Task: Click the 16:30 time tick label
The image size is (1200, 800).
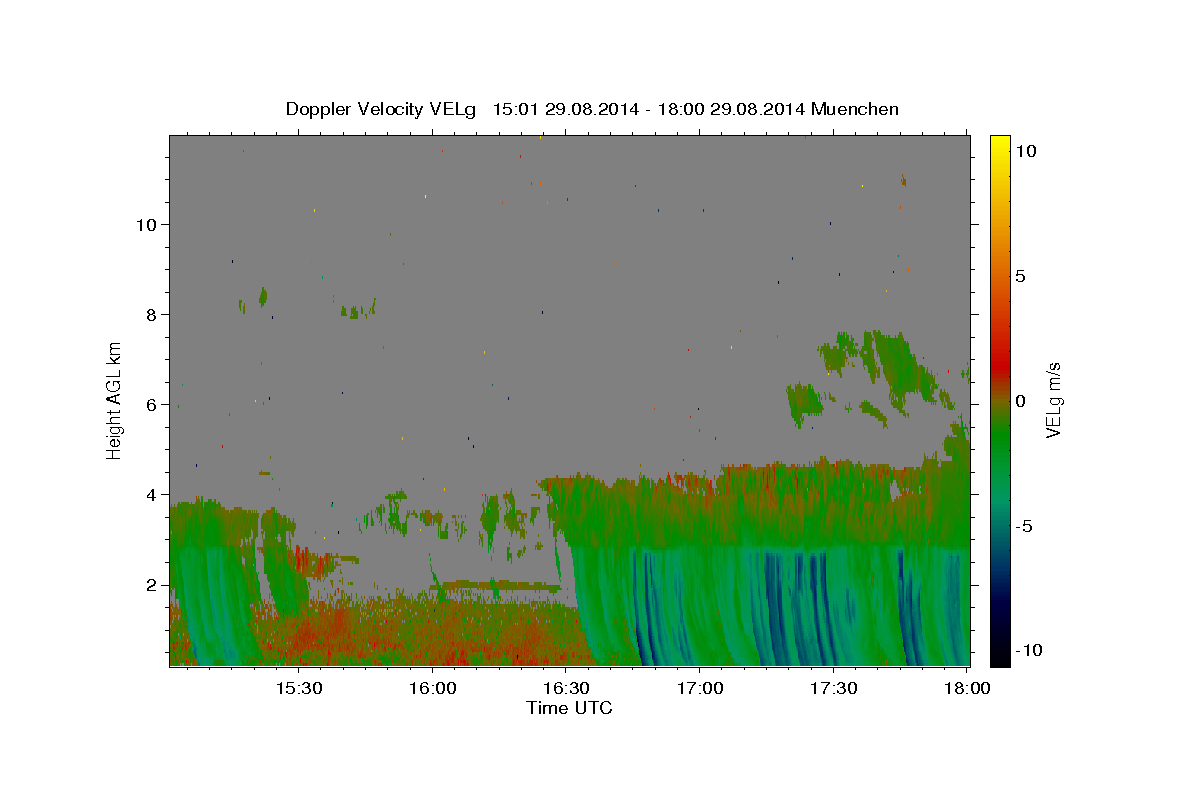Action: click(x=565, y=688)
